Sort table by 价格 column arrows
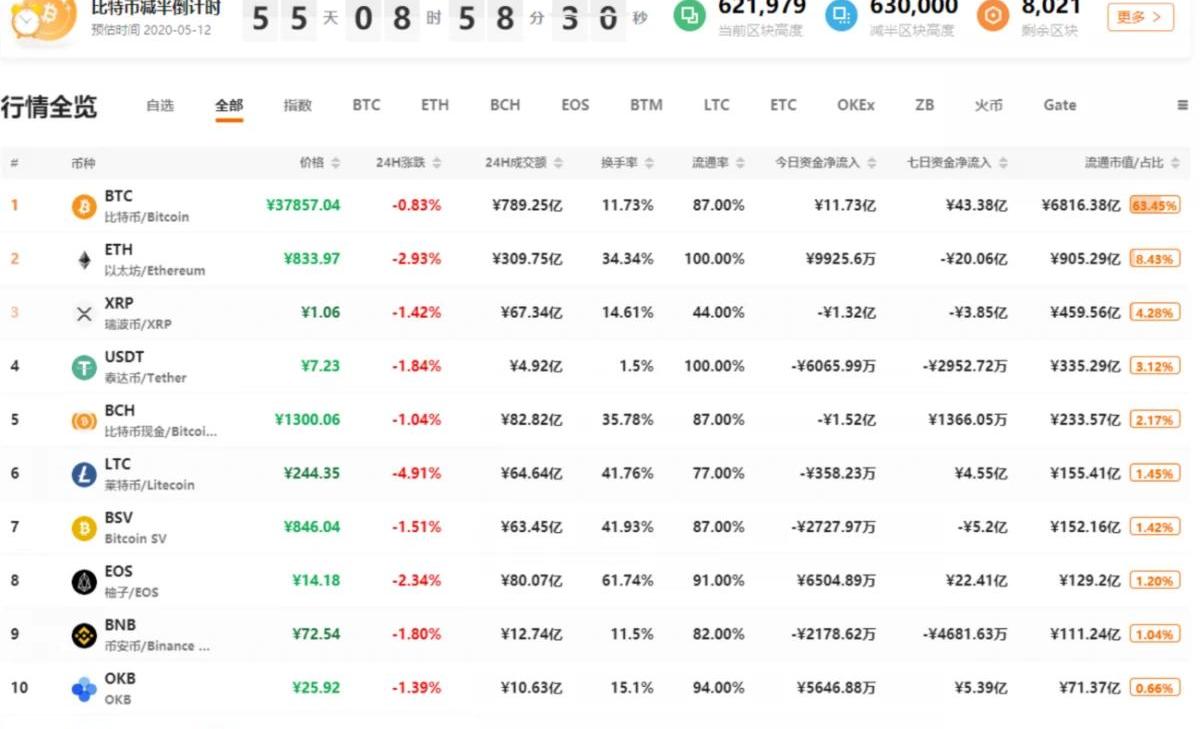 coord(336,163)
